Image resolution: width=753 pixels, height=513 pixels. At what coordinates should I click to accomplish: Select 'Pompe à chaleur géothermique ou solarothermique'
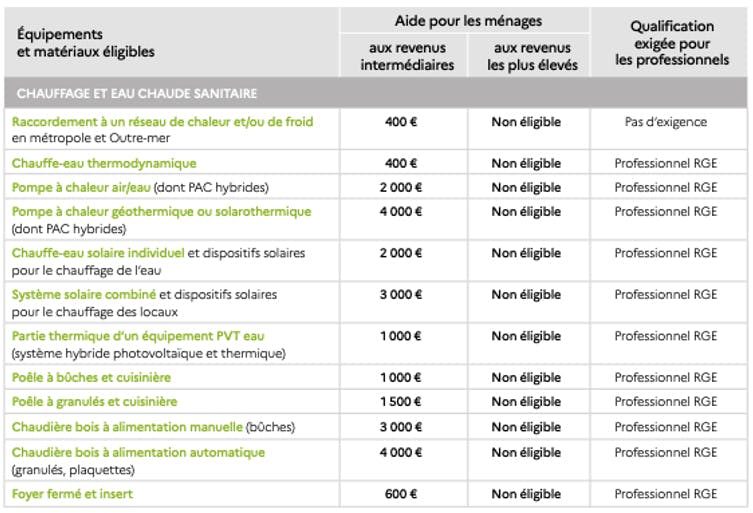click(161, 212)
